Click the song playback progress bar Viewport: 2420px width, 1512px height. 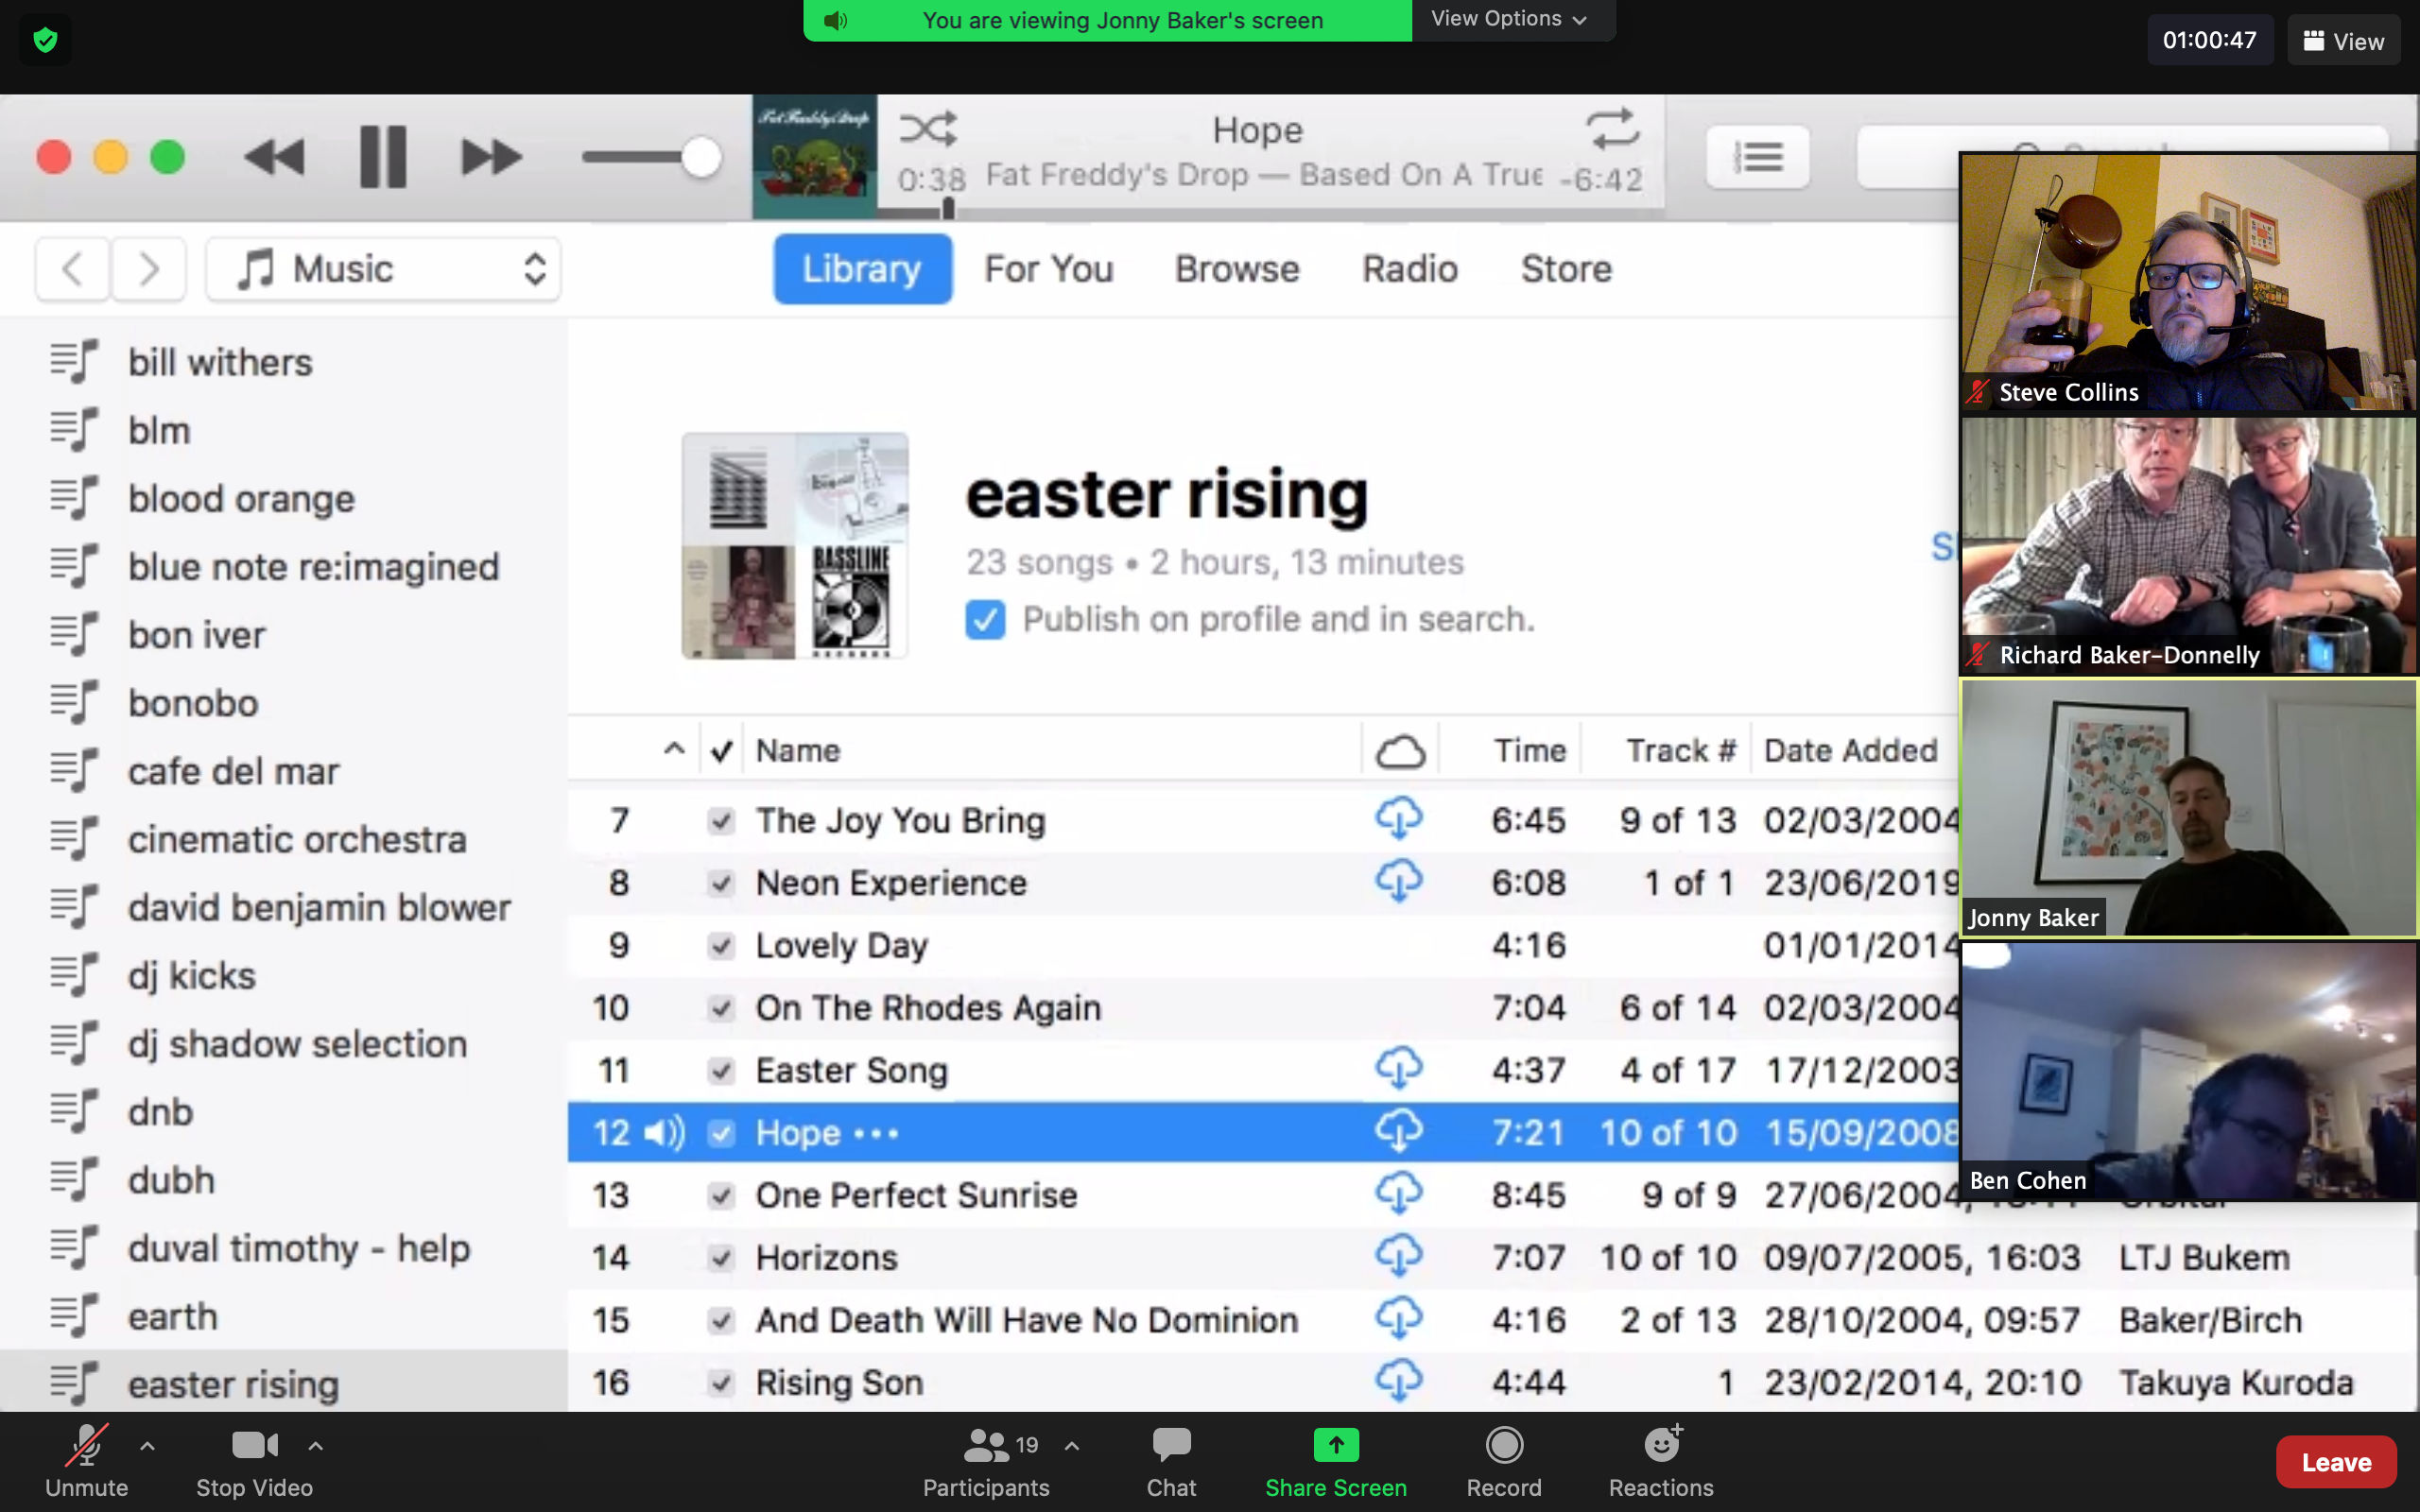(x=1270, y=212)
